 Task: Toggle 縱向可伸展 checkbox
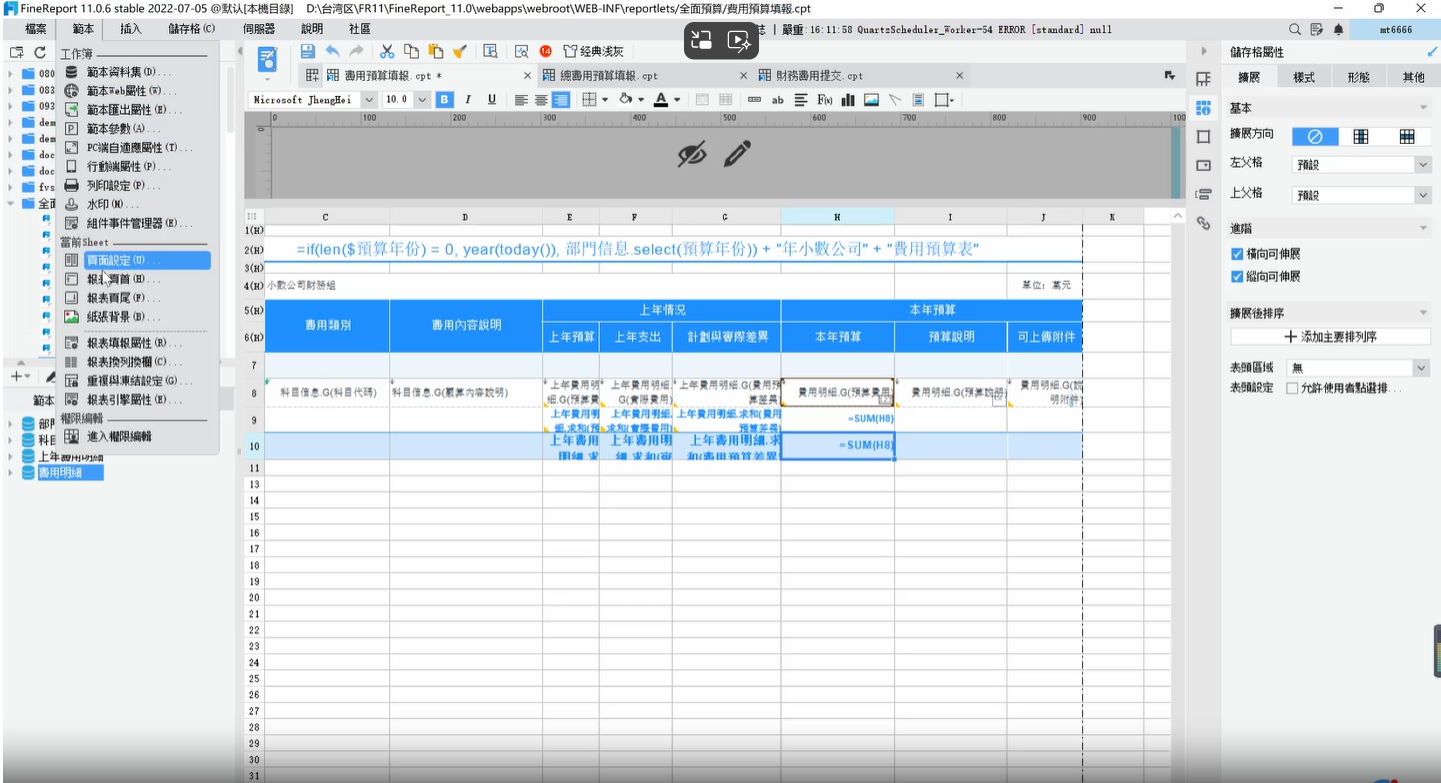[1237, 277]
